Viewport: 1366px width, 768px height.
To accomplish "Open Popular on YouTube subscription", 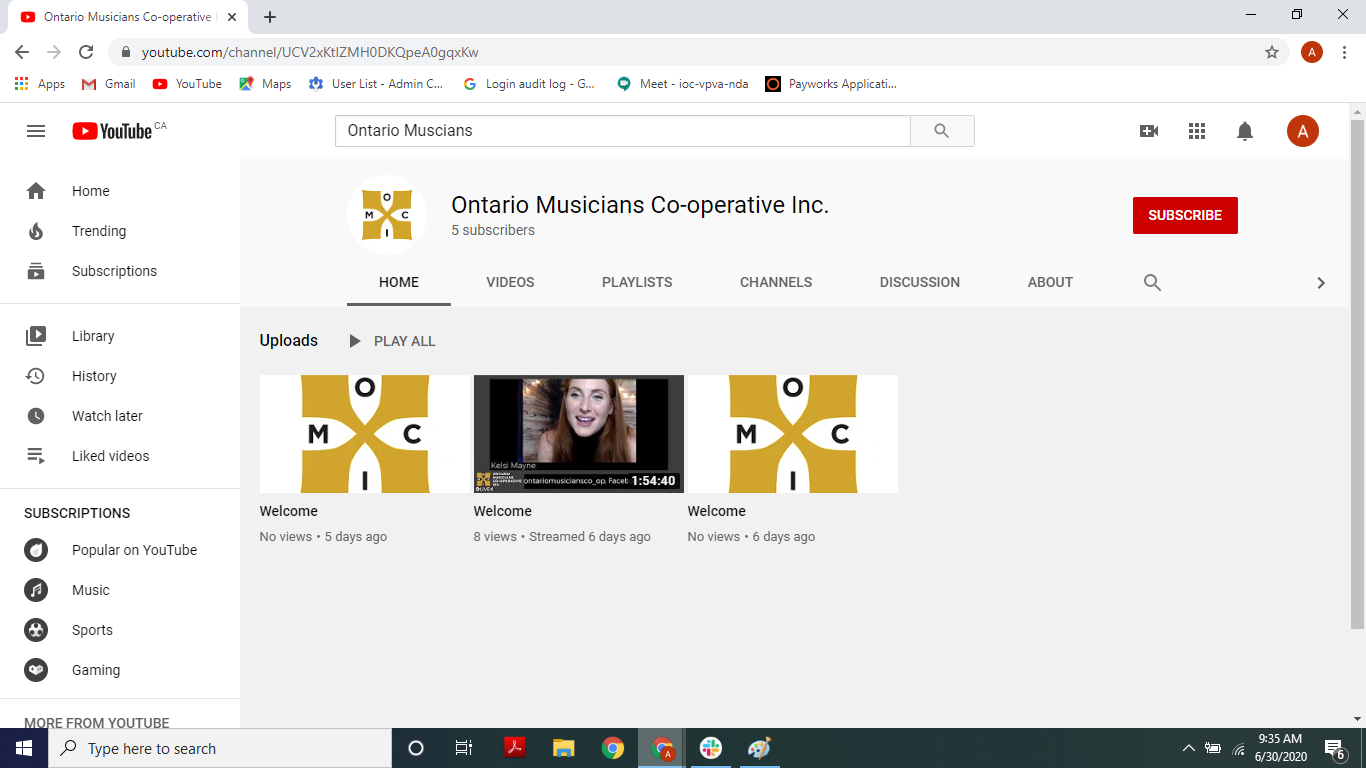I will 120,550.
